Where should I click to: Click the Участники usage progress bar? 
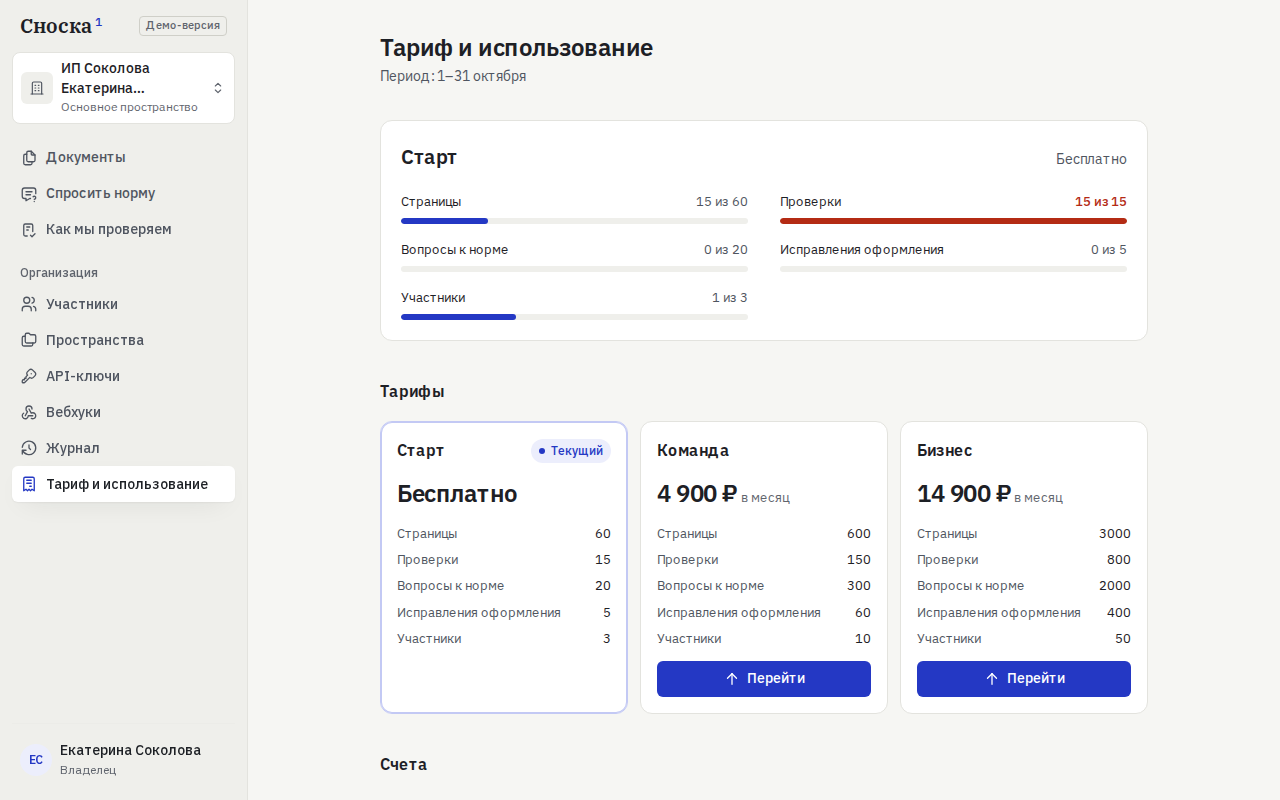pos(574,317)
